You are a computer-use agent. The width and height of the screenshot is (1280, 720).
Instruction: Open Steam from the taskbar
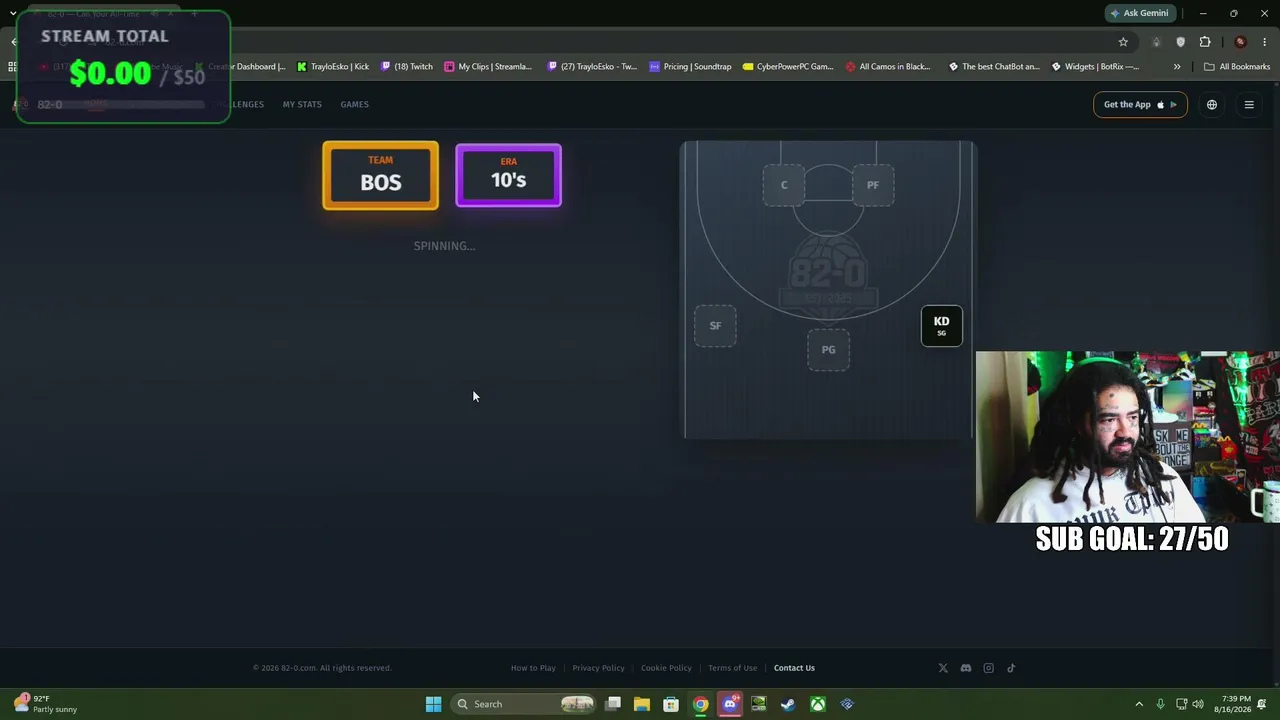(x=788, y=704)
